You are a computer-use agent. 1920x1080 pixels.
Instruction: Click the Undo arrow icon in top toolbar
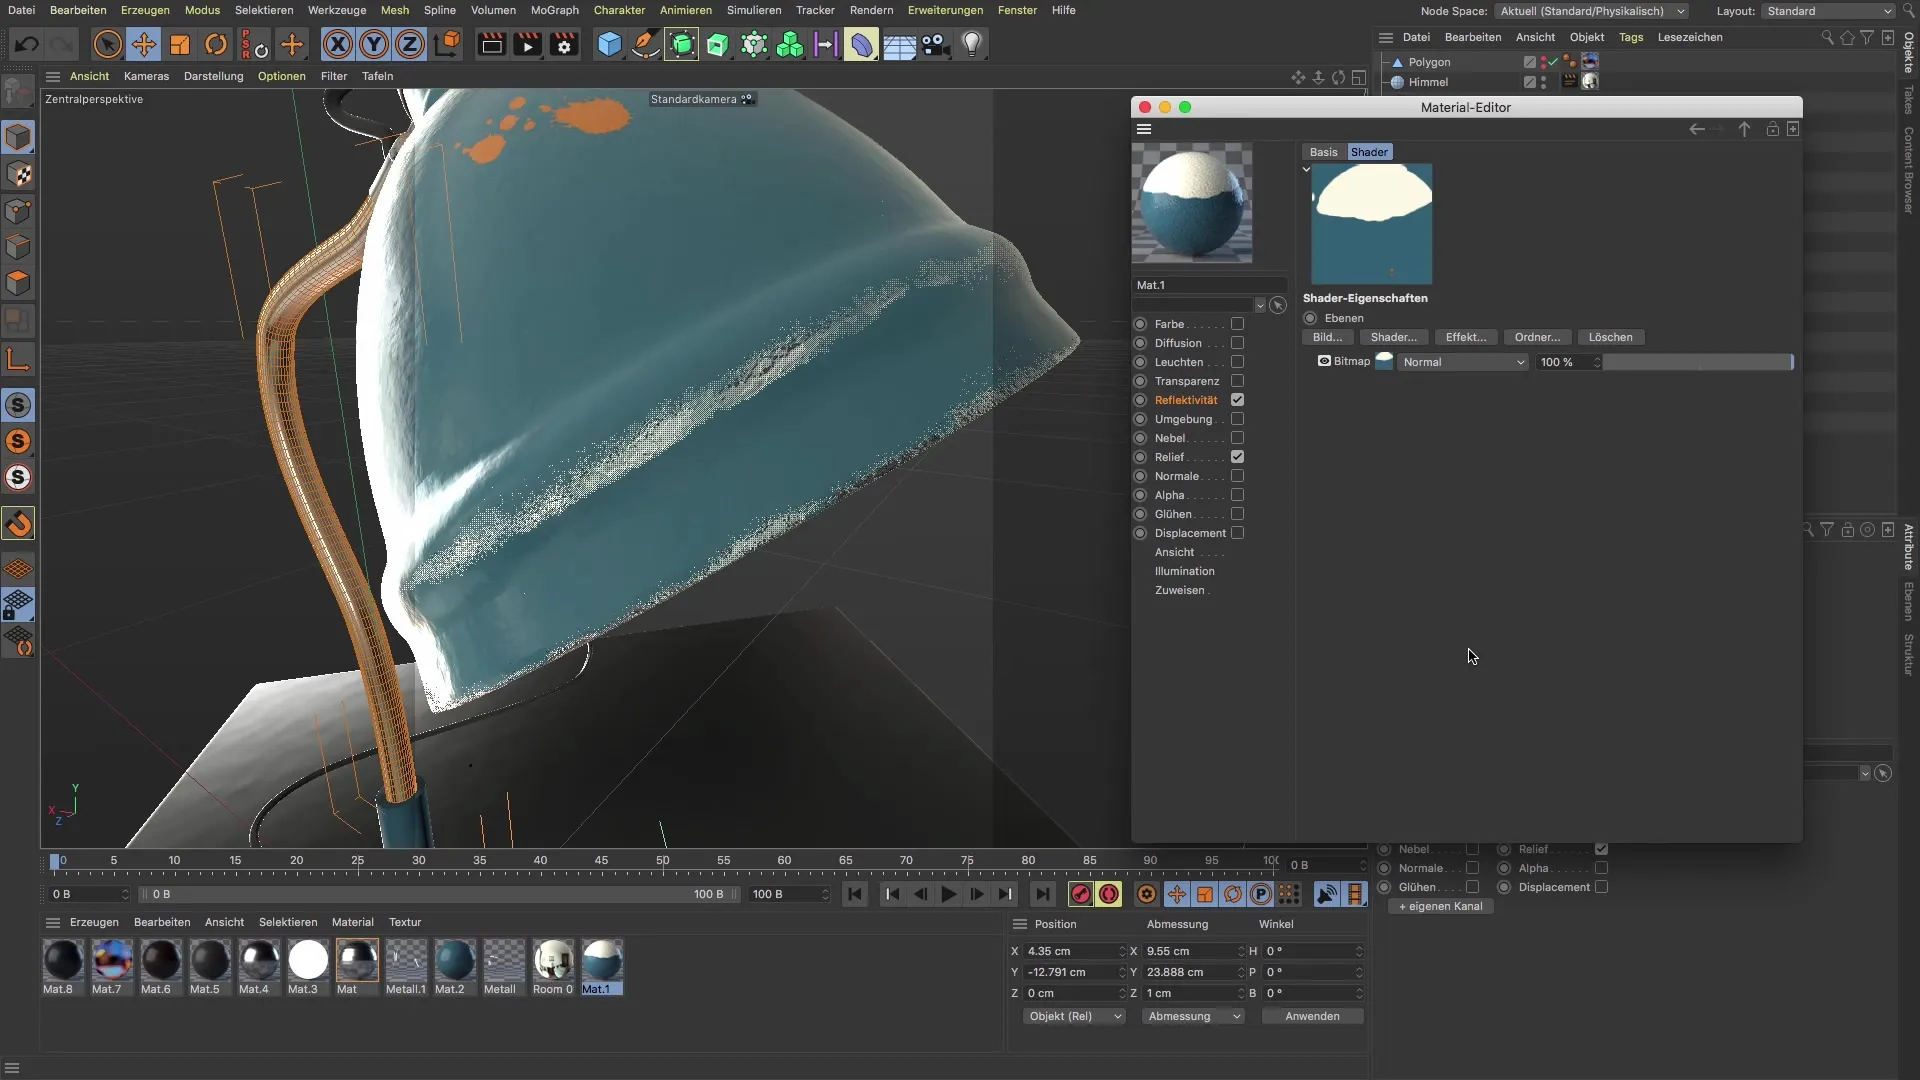click(x=27, y=44)
